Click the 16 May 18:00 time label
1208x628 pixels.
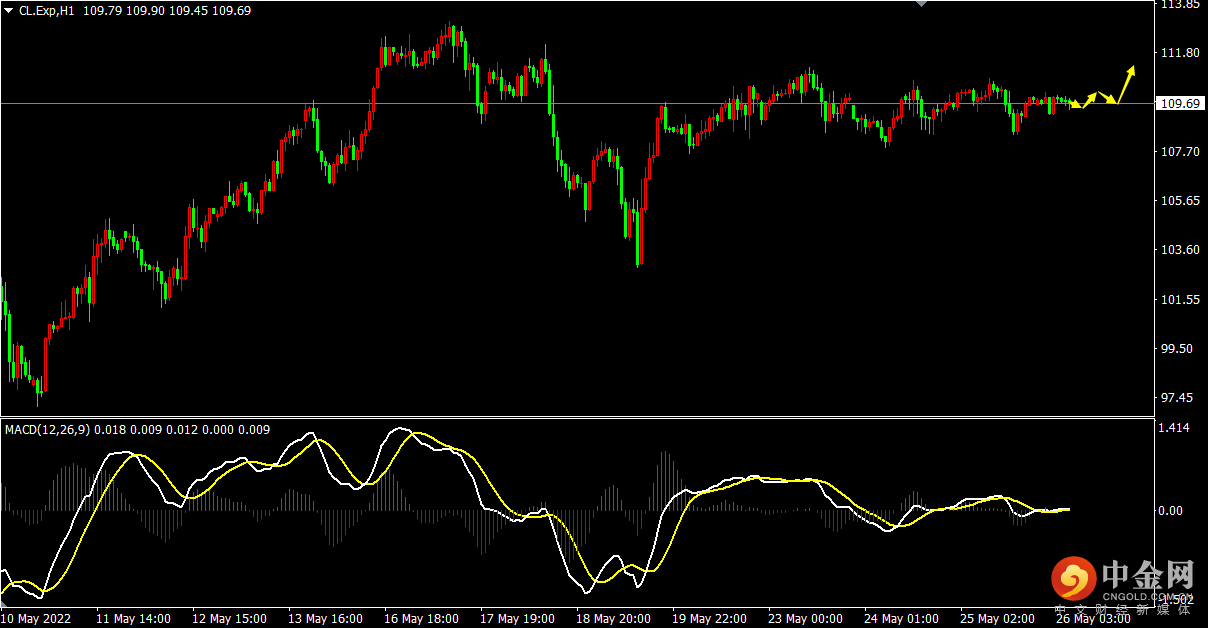pos(421,619)
